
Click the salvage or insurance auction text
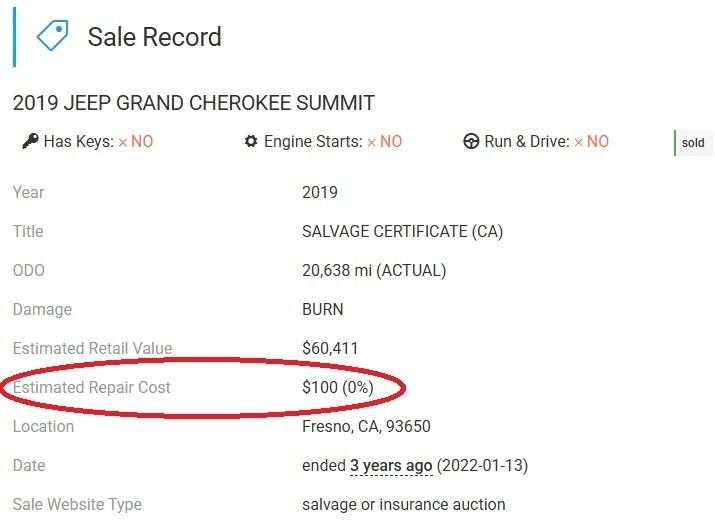(x=404, y=505)
